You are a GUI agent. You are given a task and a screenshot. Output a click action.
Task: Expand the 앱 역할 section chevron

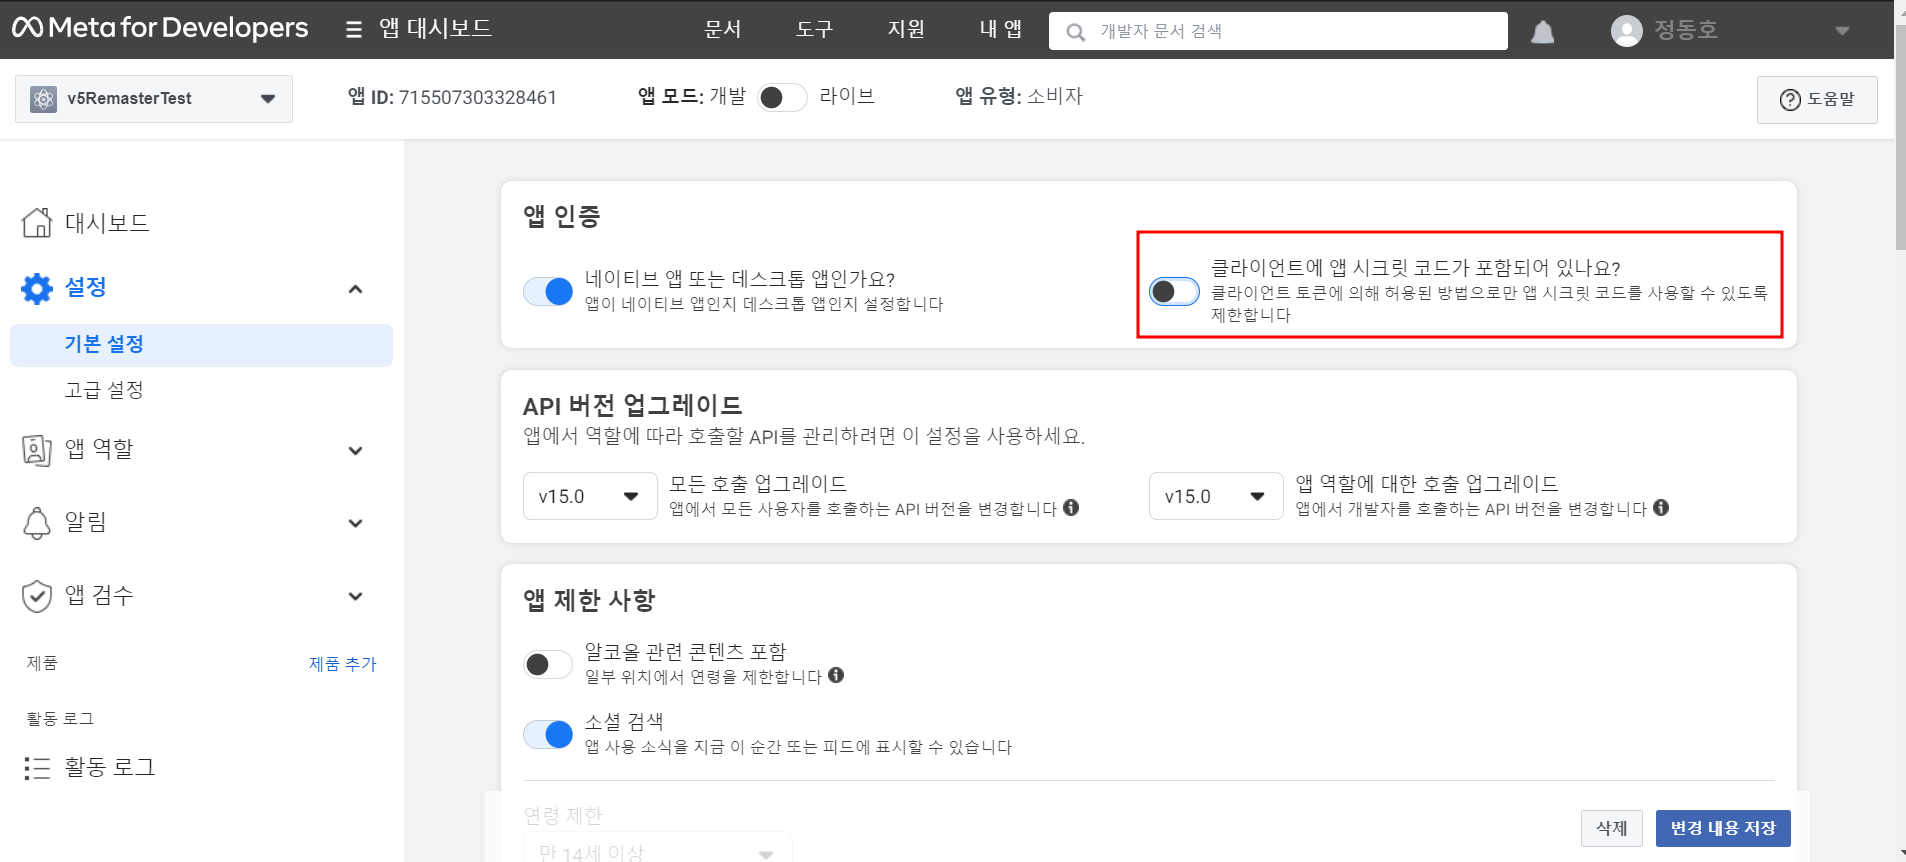355,451
